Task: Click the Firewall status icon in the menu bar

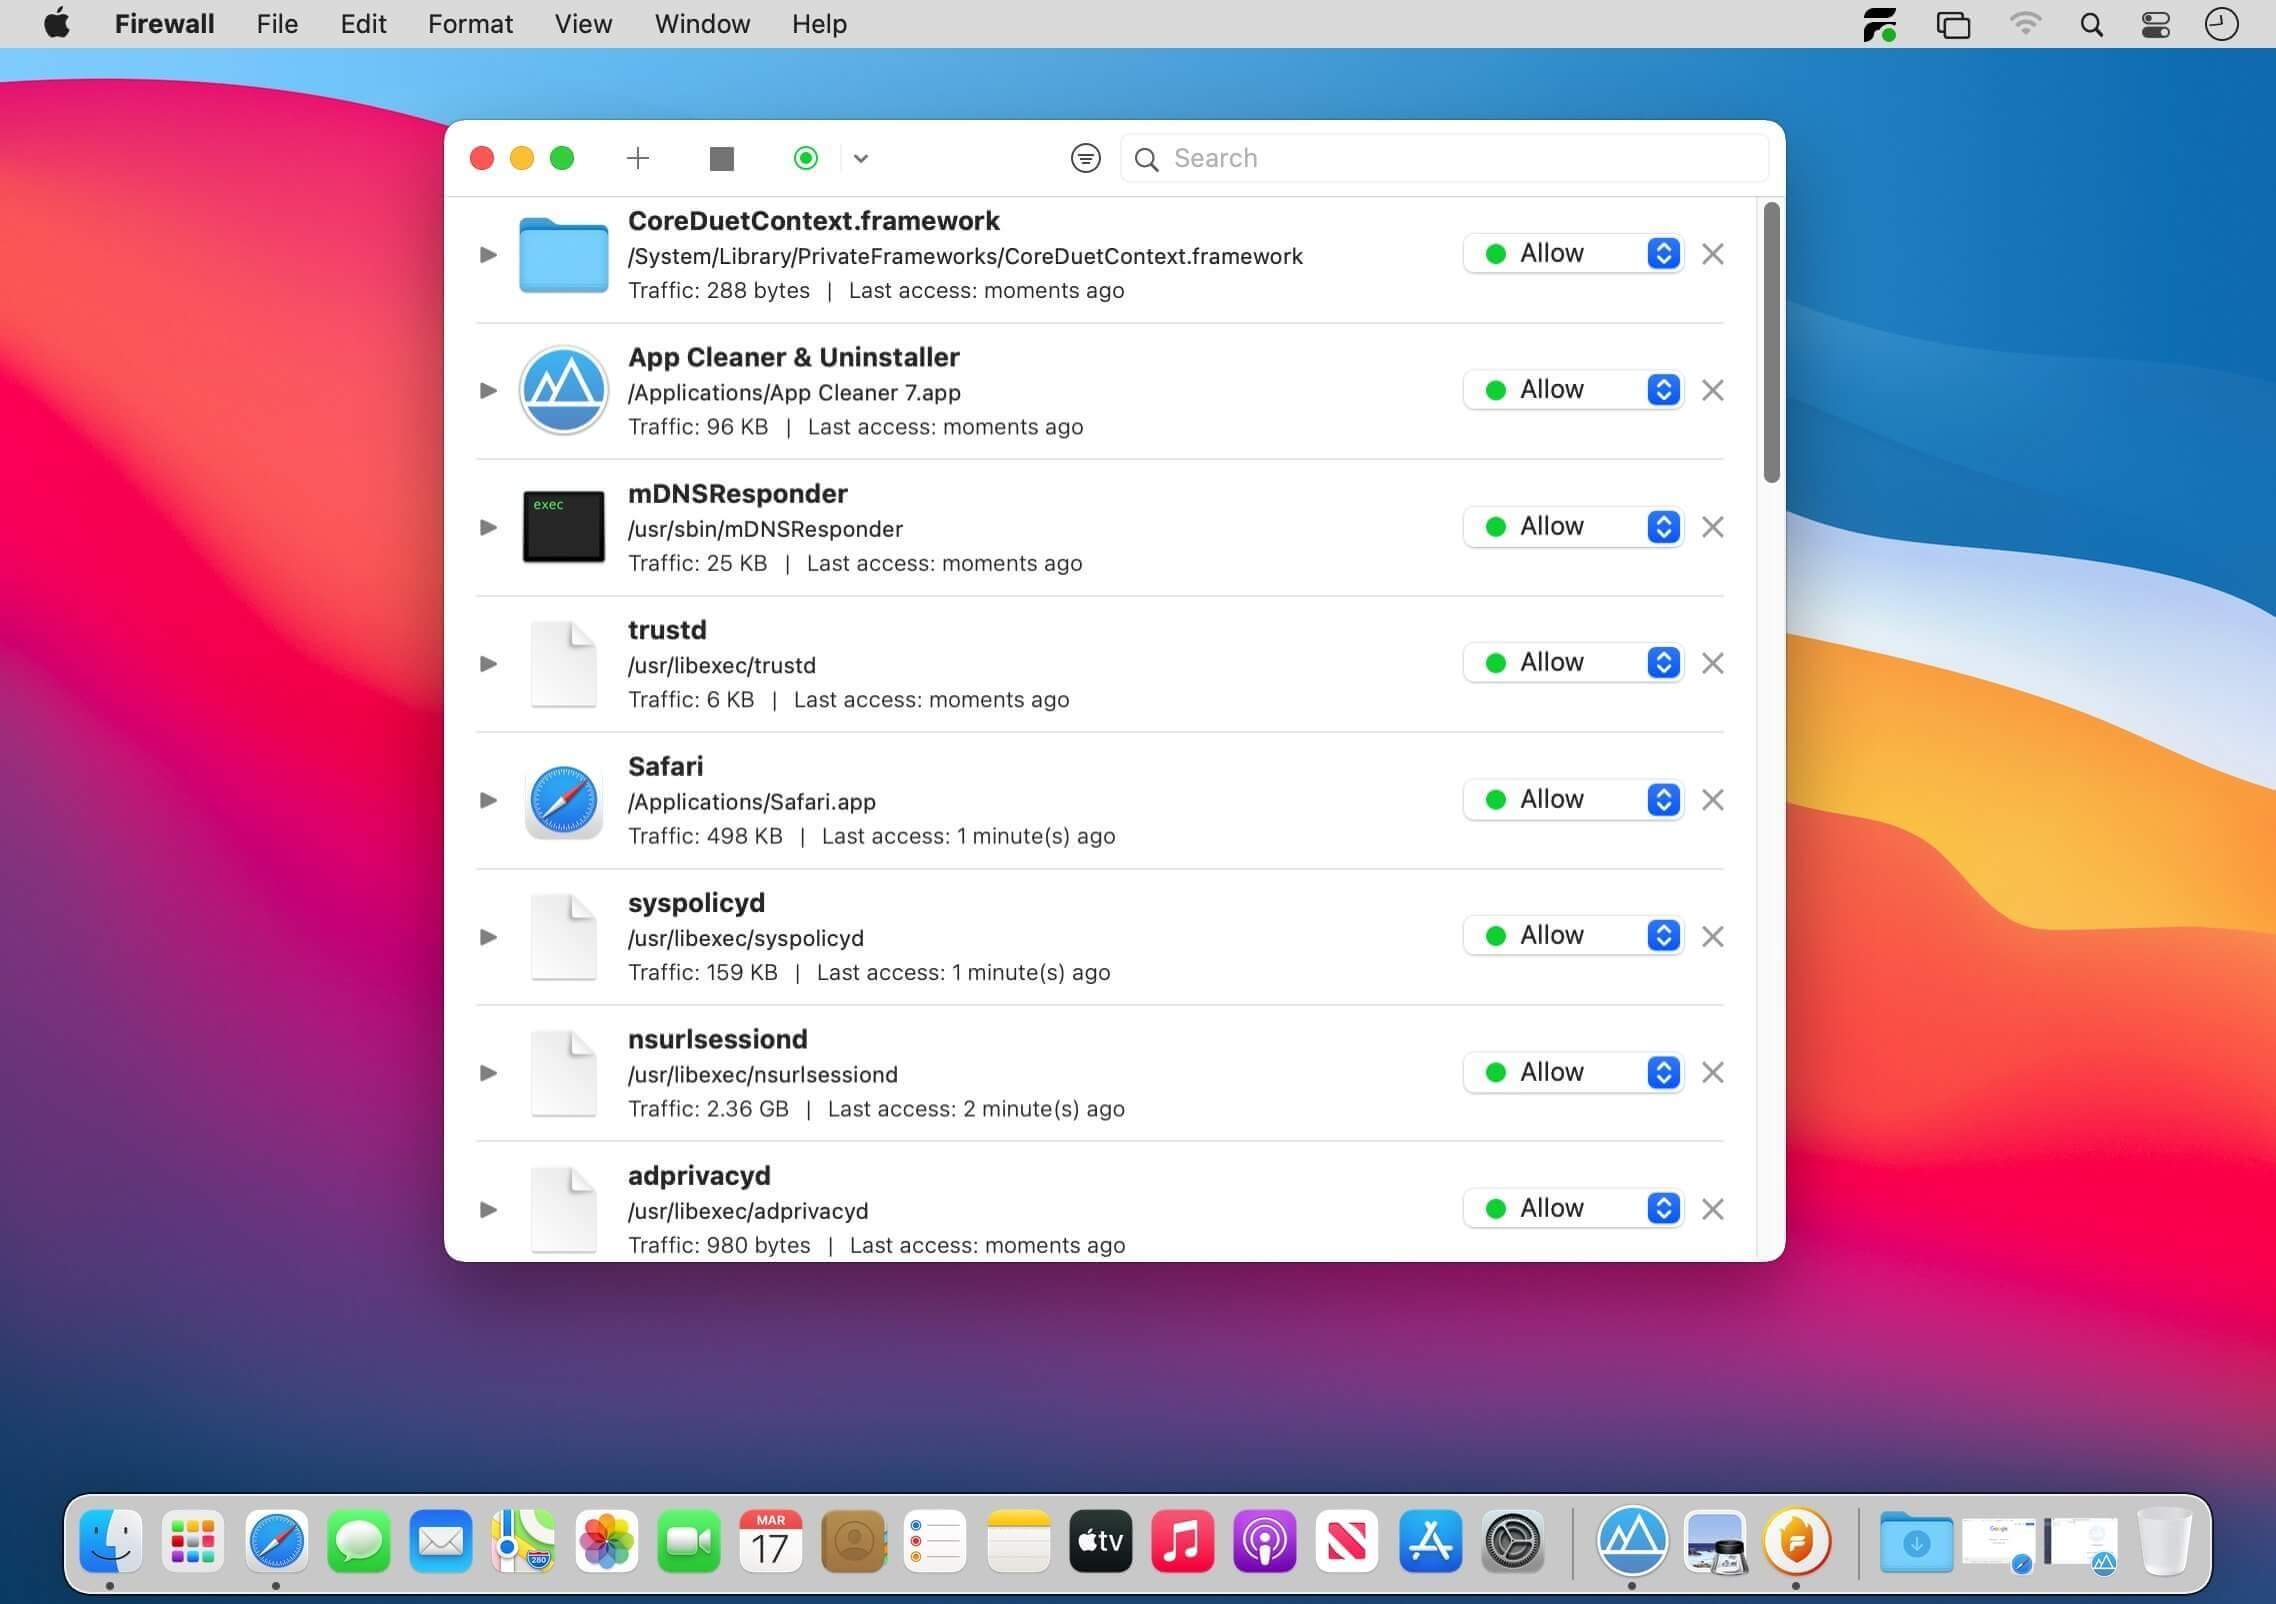Action: pyautogui.click(x=1880, y=24)
